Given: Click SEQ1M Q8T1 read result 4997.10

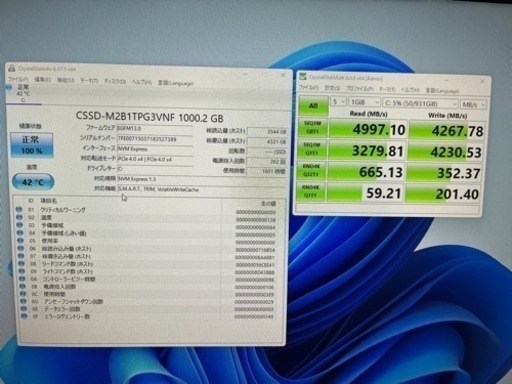Looking at the screenshot, I should [368, 129].
